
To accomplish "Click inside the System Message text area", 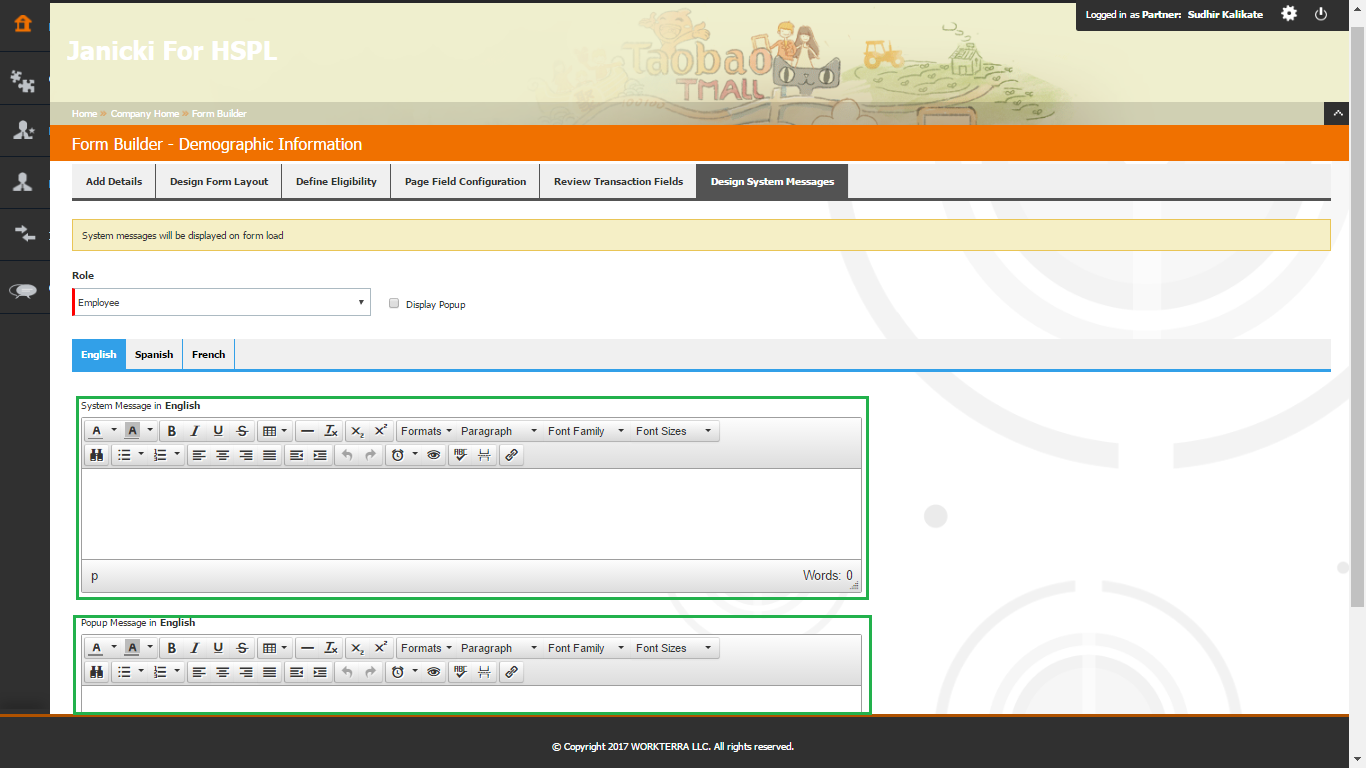I will tap(470, 513).
